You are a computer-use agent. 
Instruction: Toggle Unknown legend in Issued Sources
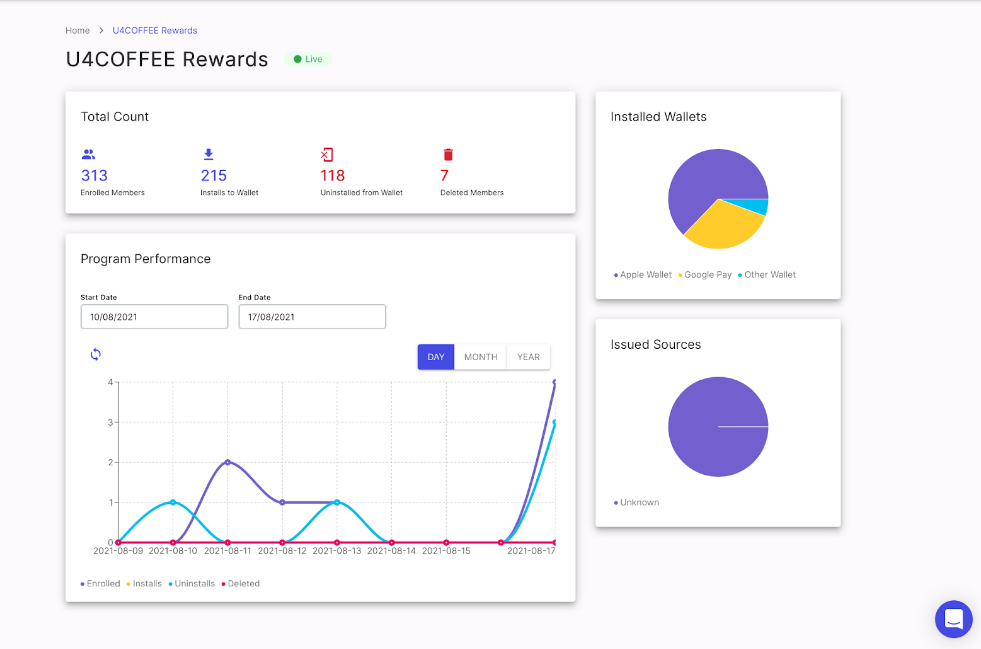coord(636,503)
